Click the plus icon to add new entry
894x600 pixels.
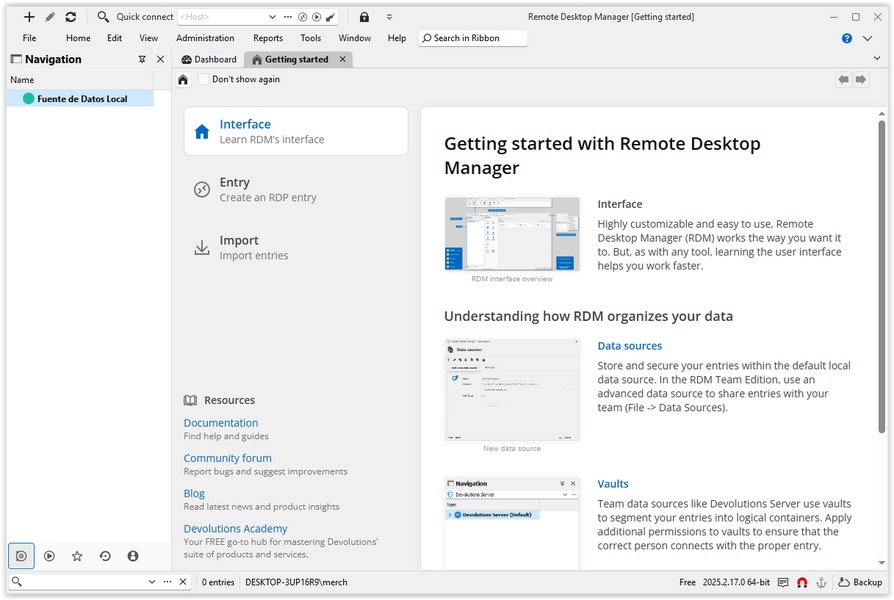pyautogui.click(x=29, y=17)
